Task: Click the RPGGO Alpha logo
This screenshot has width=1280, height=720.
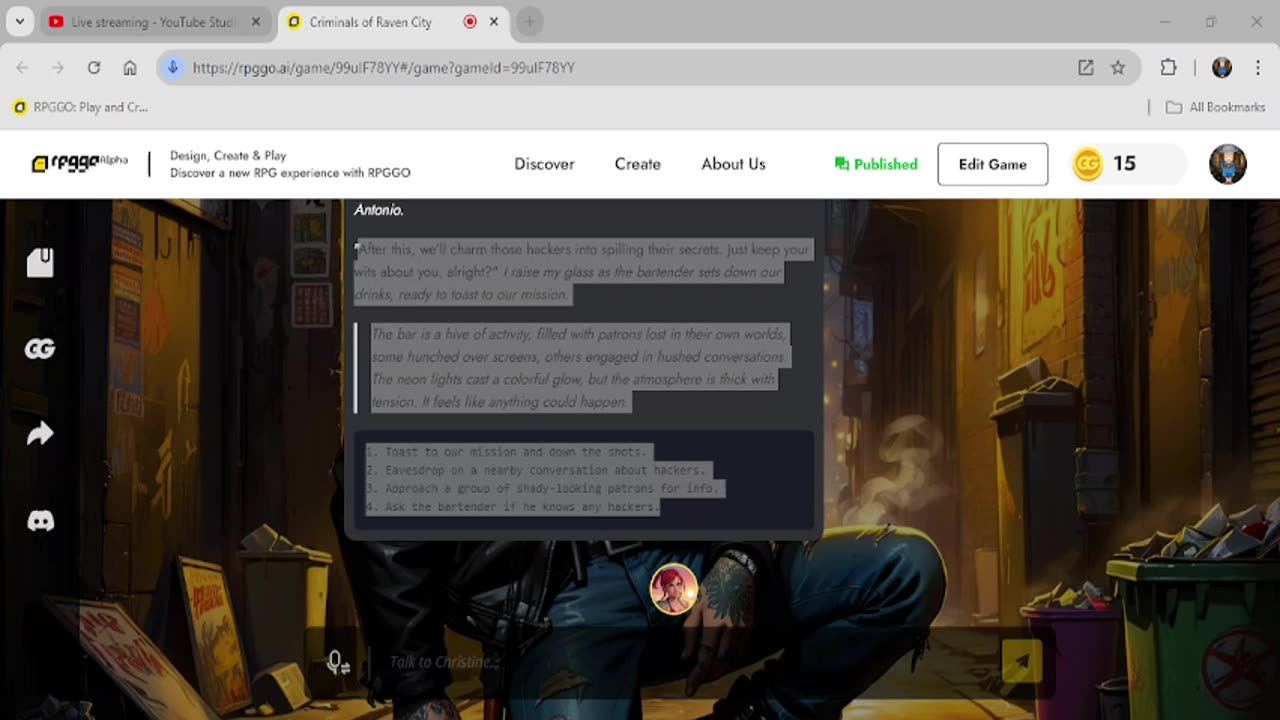Action: tap(80, 163)
